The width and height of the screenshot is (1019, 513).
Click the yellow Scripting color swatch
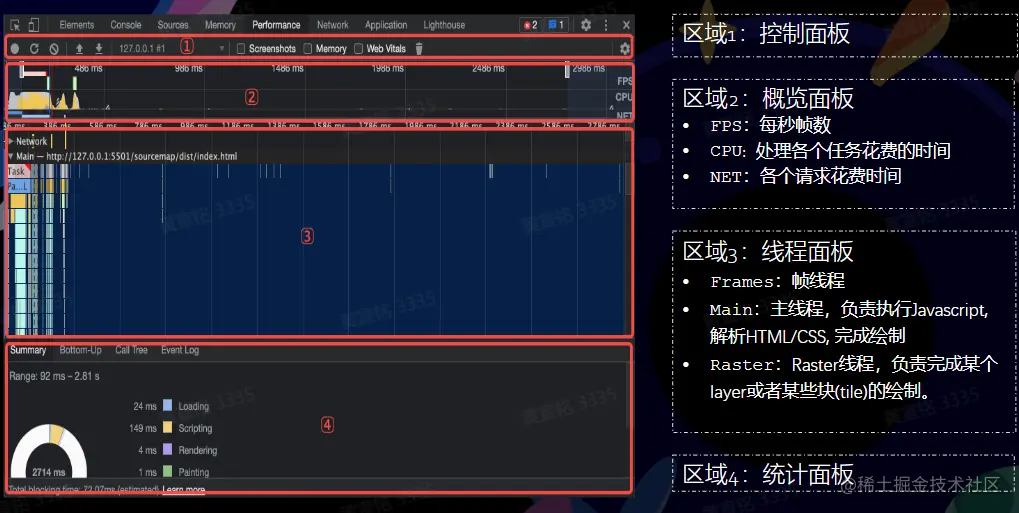point(168,428)
